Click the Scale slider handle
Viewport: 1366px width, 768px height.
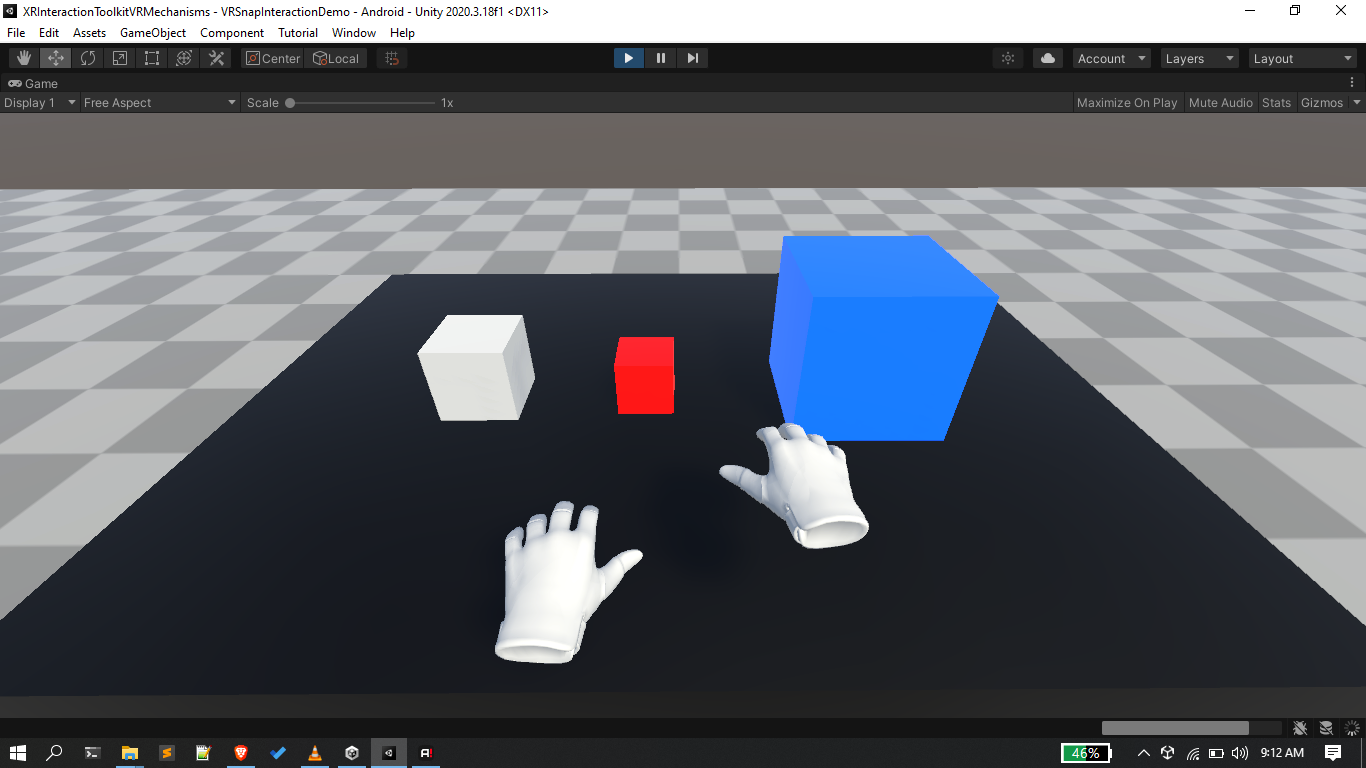(290, 102)
